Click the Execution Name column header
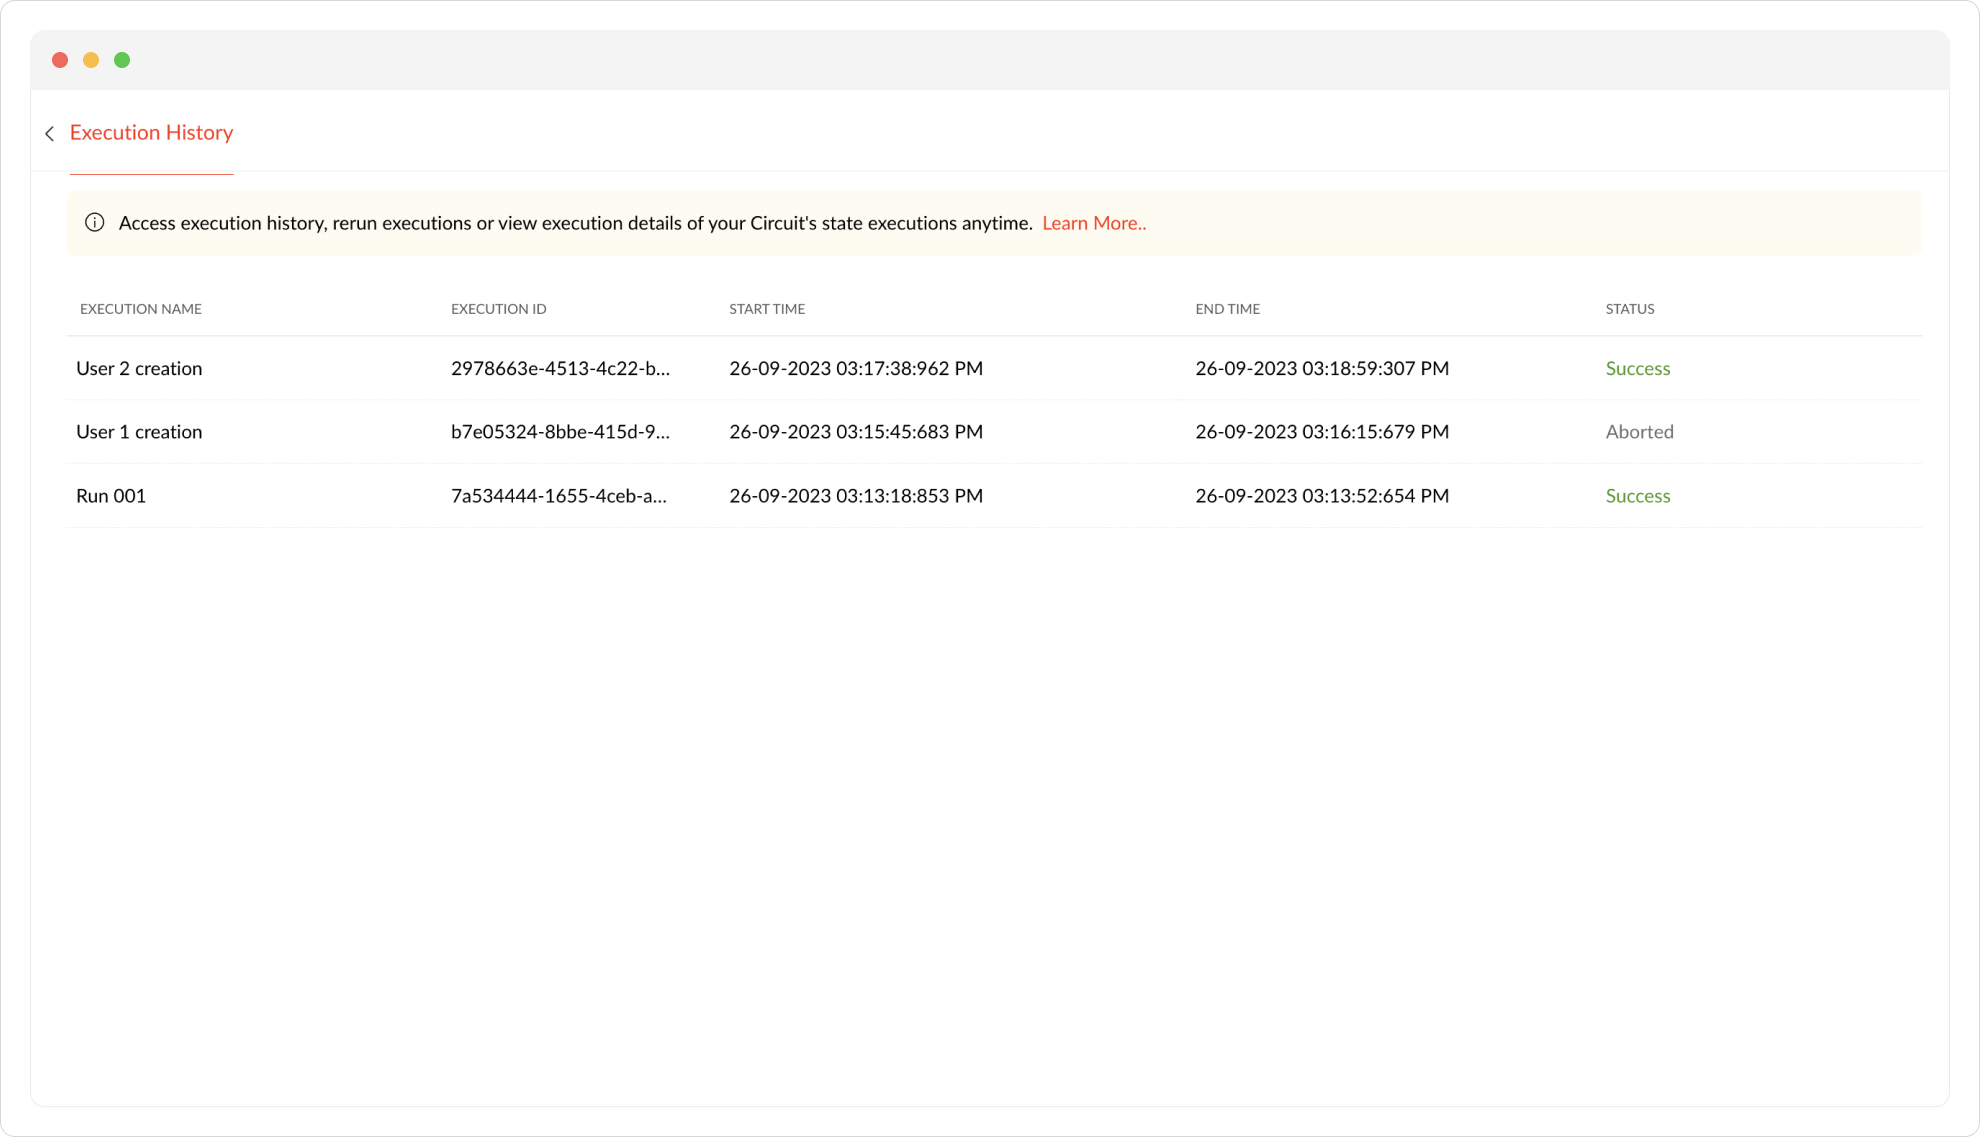Image resolution: width=1980 pixels, height=1137 pixels. click(141, 309)
